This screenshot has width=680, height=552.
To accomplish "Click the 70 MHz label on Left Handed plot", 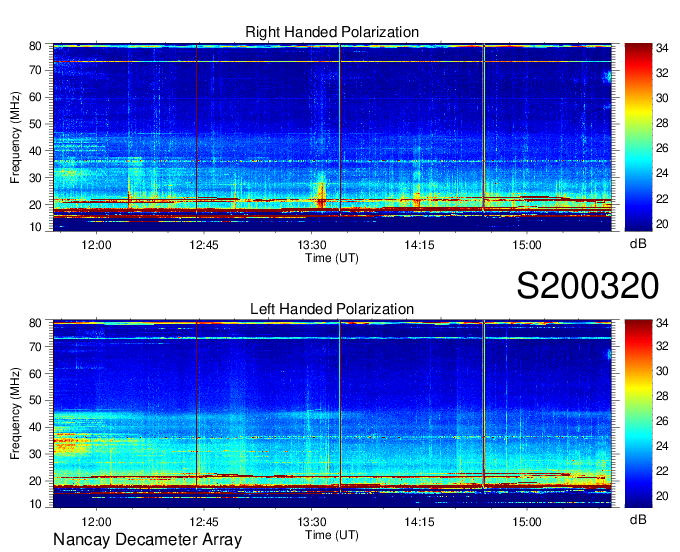I will (35, 347).
